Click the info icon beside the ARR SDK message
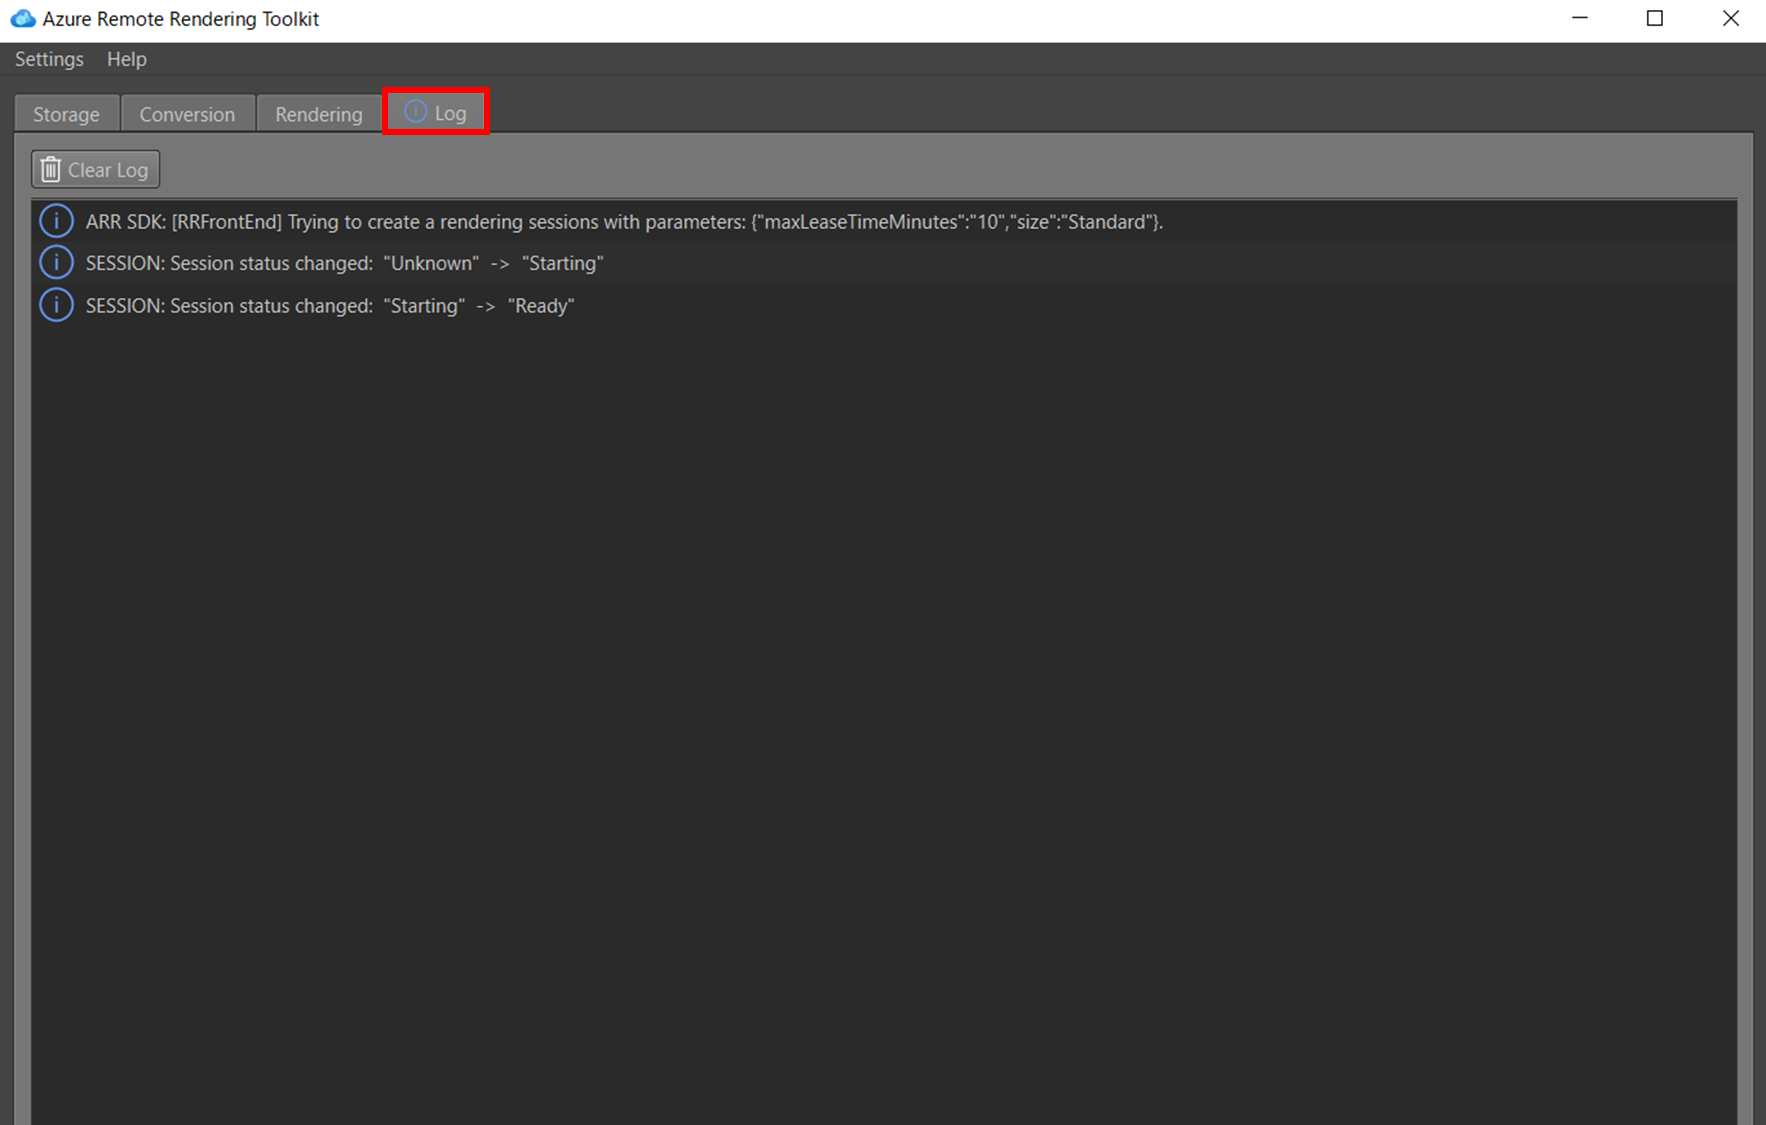 [56, 220]
